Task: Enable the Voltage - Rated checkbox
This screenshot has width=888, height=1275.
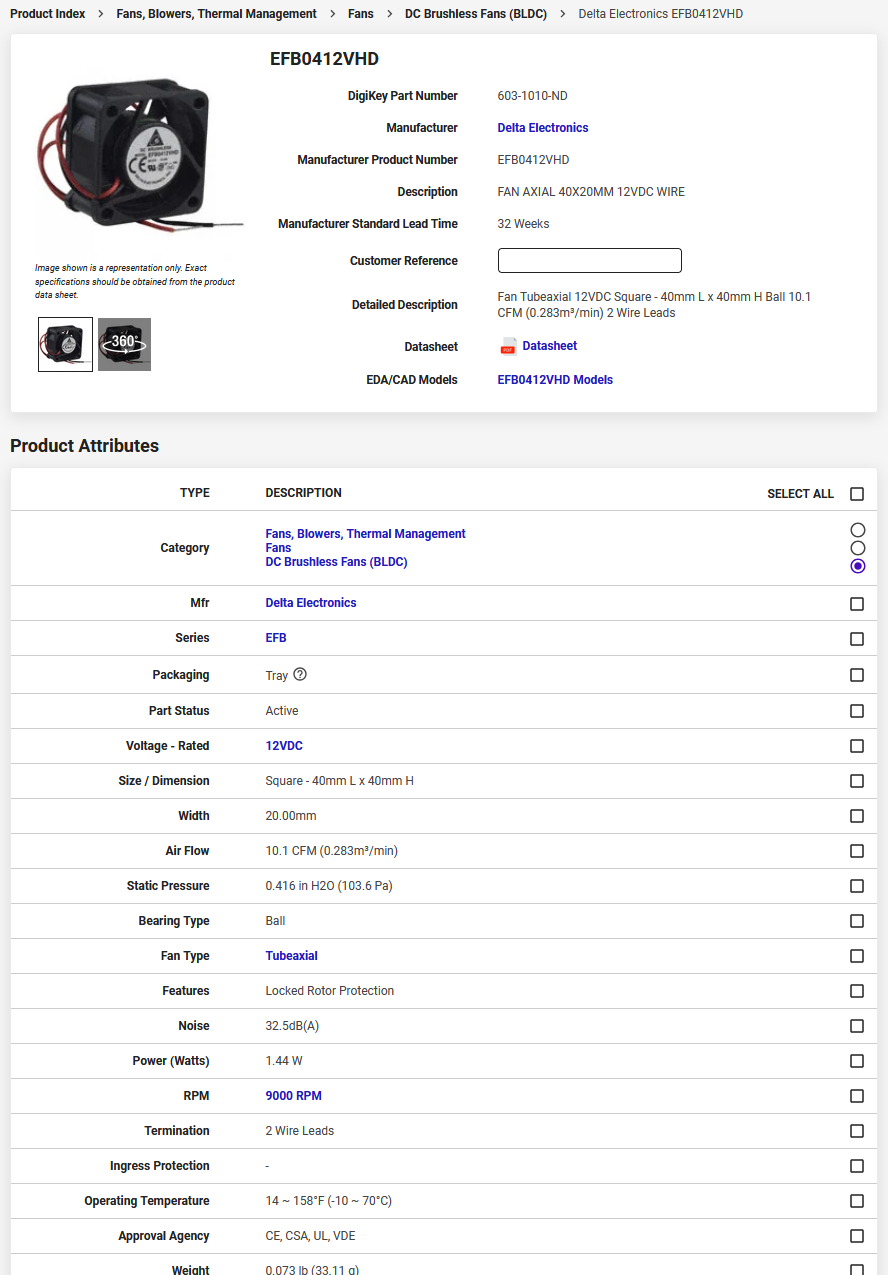Action: (857, 746)
